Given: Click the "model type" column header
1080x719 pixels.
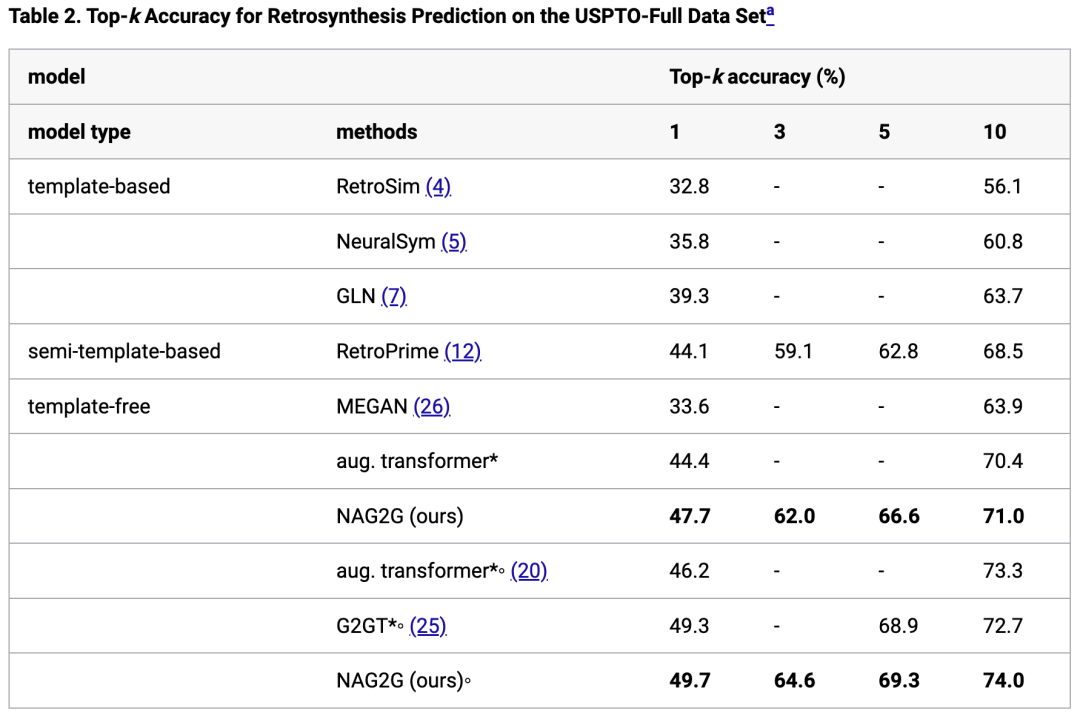Looking at the screenshot, I should tap(79, 132).
